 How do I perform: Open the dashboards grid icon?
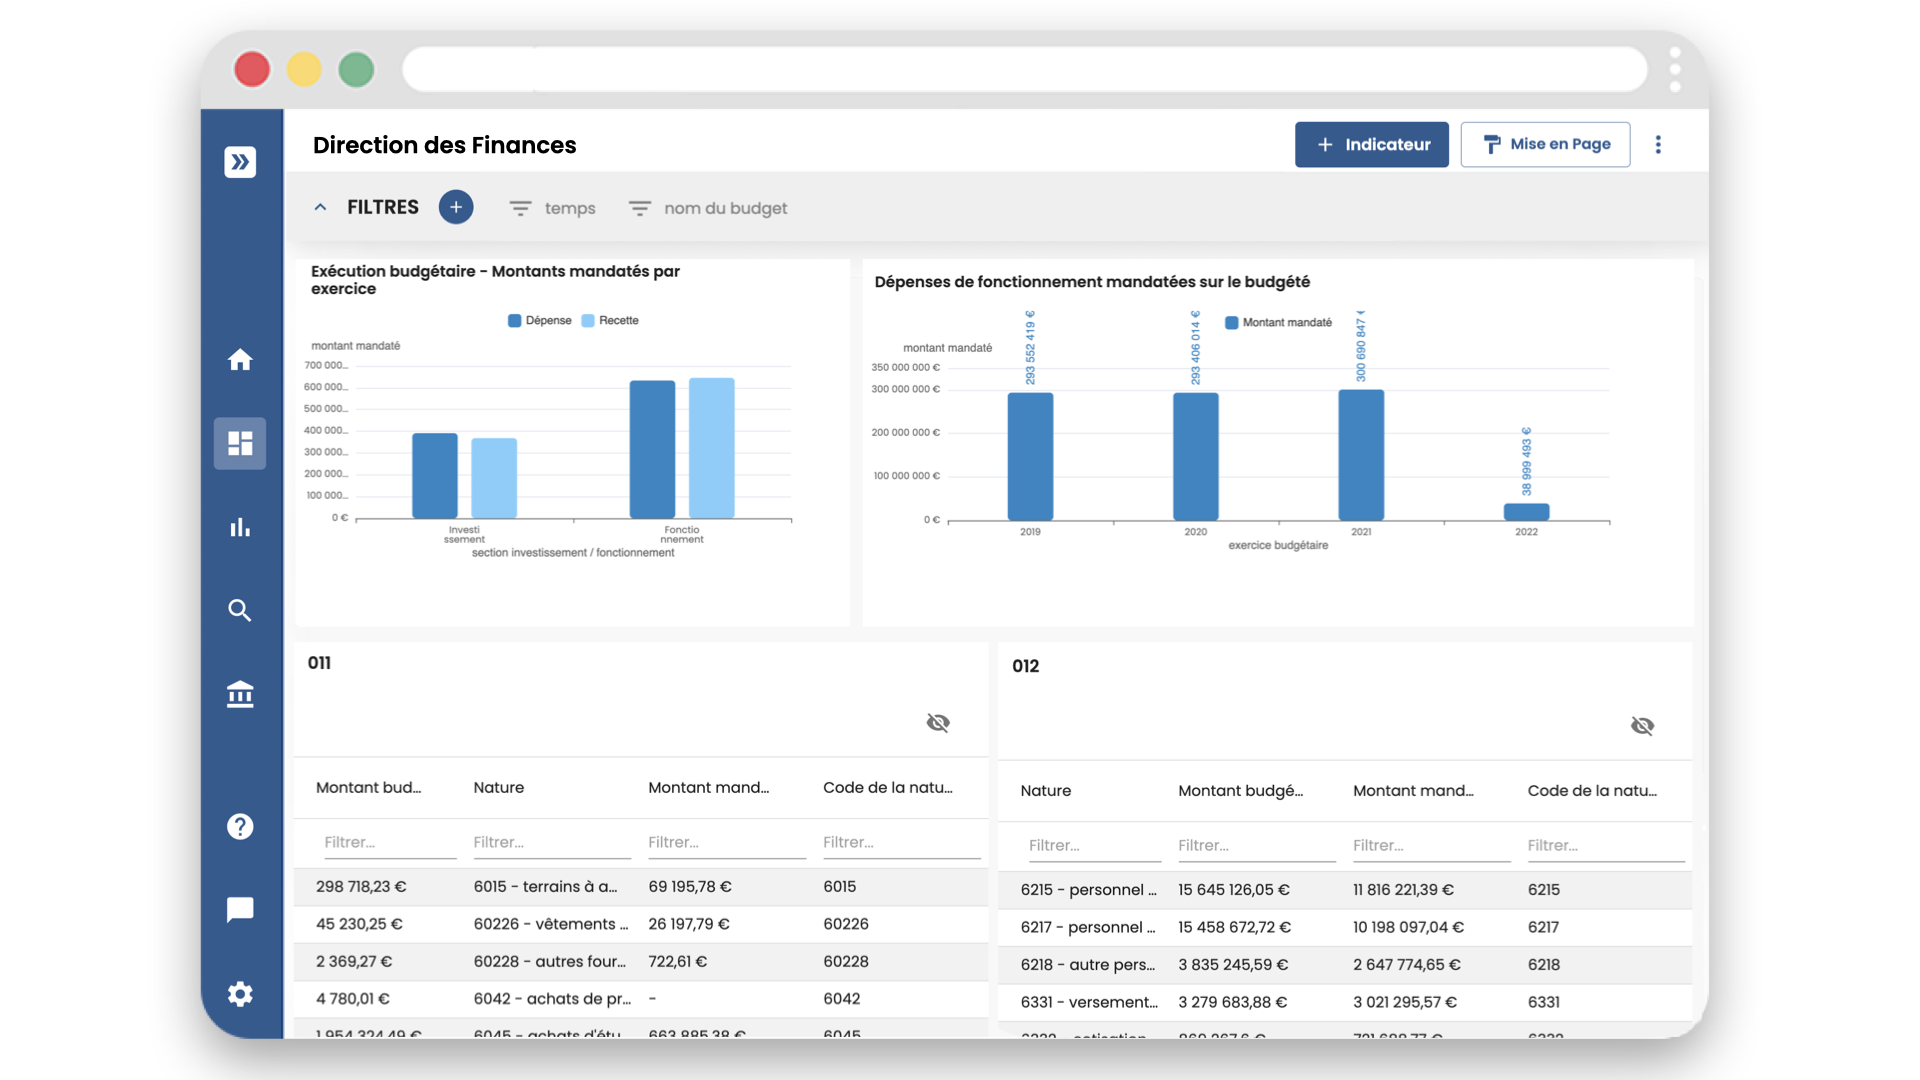240,443
